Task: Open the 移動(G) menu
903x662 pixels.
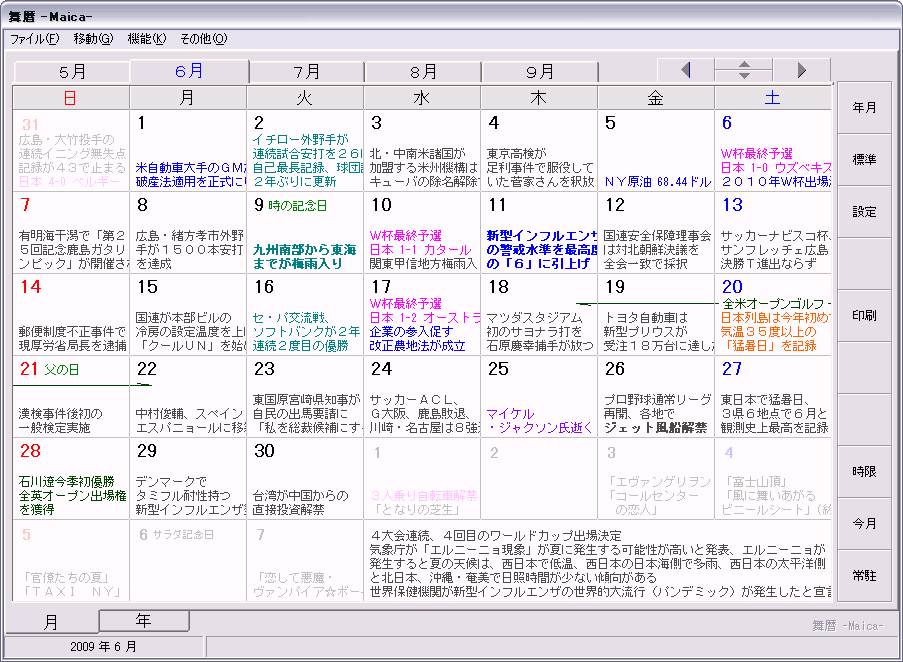Action: coord(93,39)
